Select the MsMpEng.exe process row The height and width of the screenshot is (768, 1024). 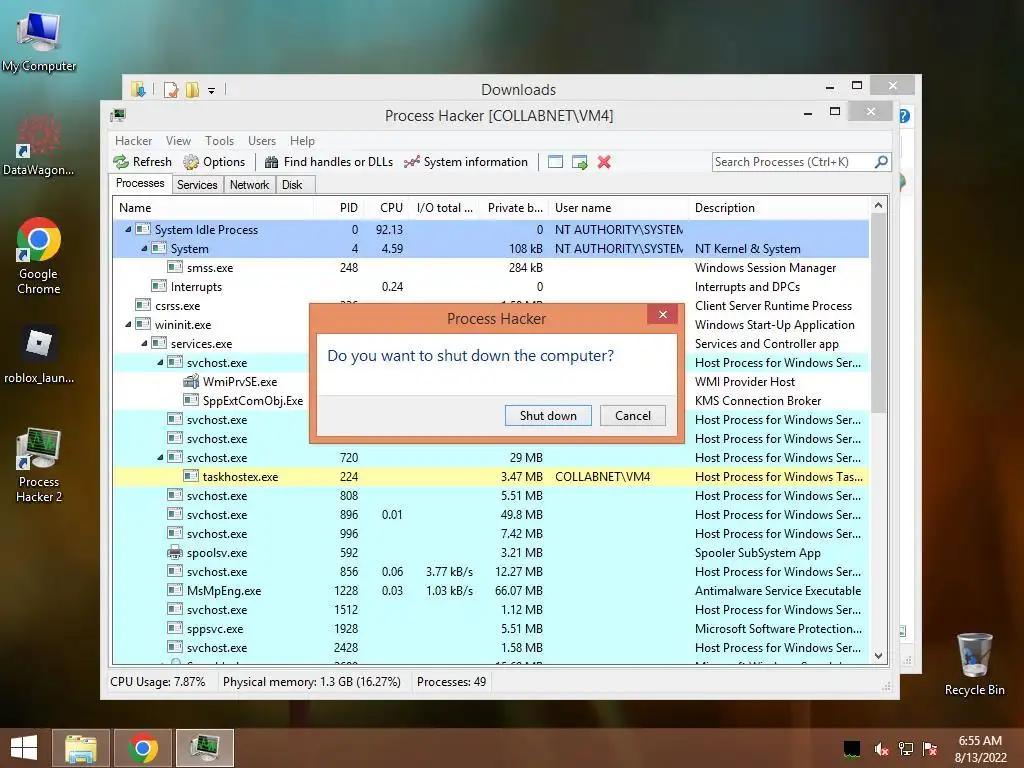tap(491, 590)
